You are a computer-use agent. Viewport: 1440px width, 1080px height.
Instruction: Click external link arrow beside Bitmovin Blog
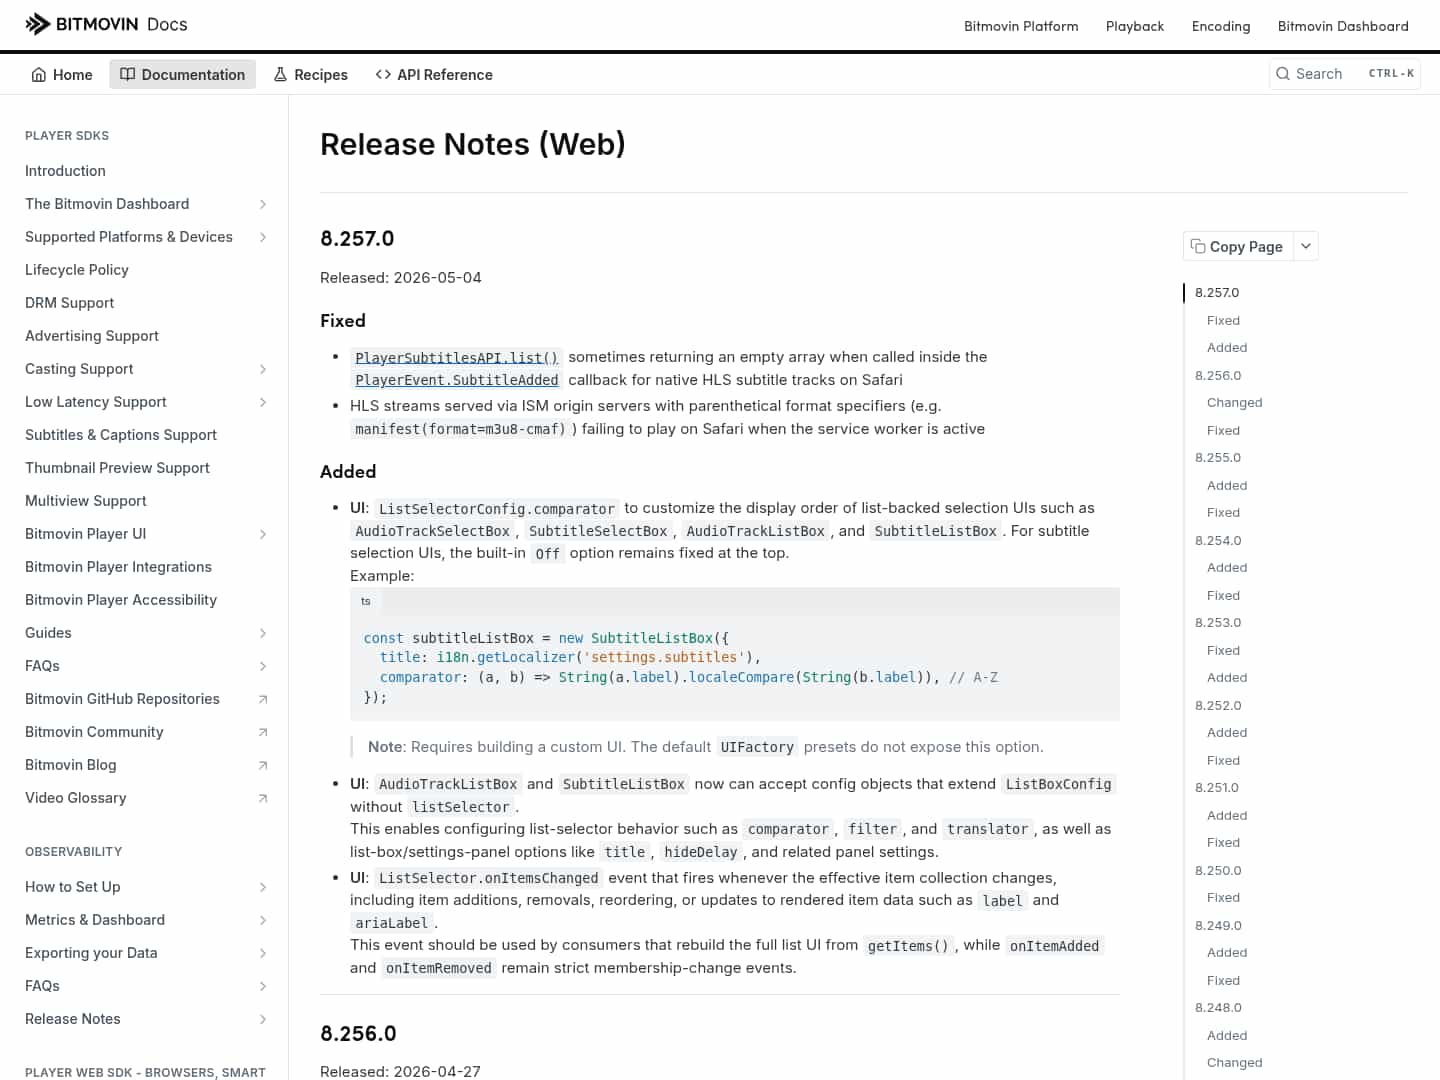pyautogui.click(x=263, y=765)
